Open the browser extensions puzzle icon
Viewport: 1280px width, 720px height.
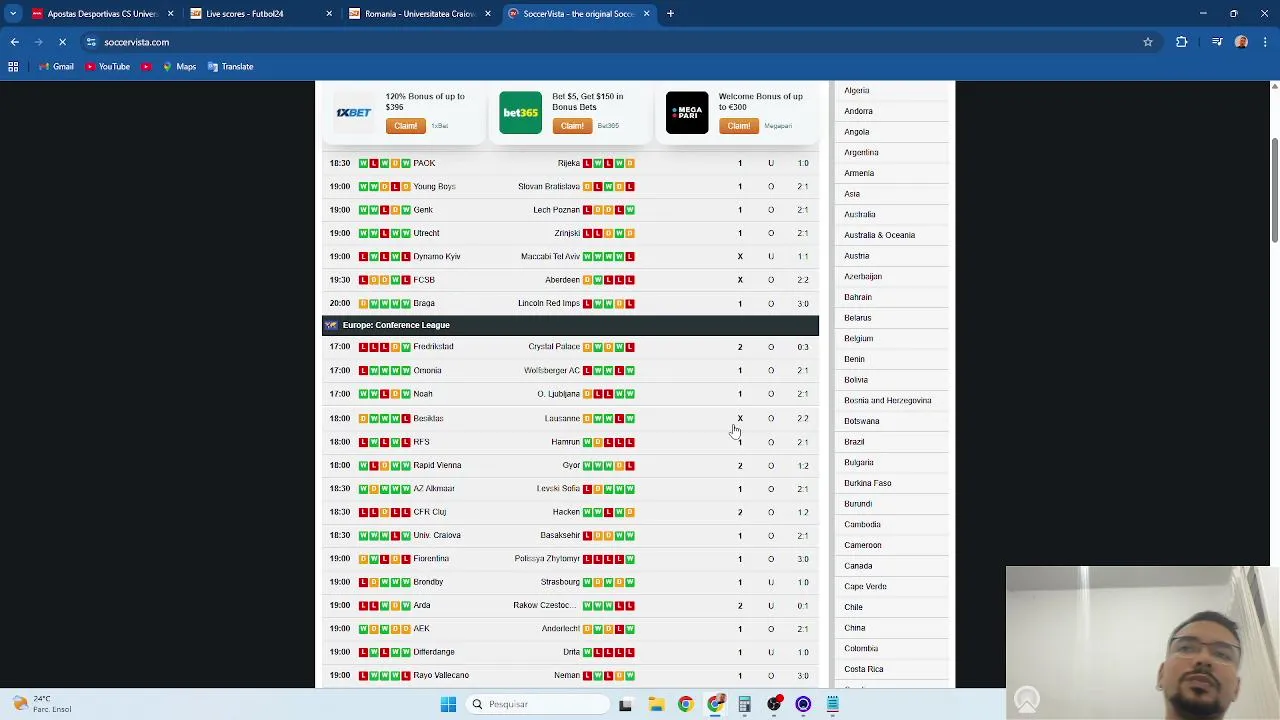click(x=1182, y=42)
